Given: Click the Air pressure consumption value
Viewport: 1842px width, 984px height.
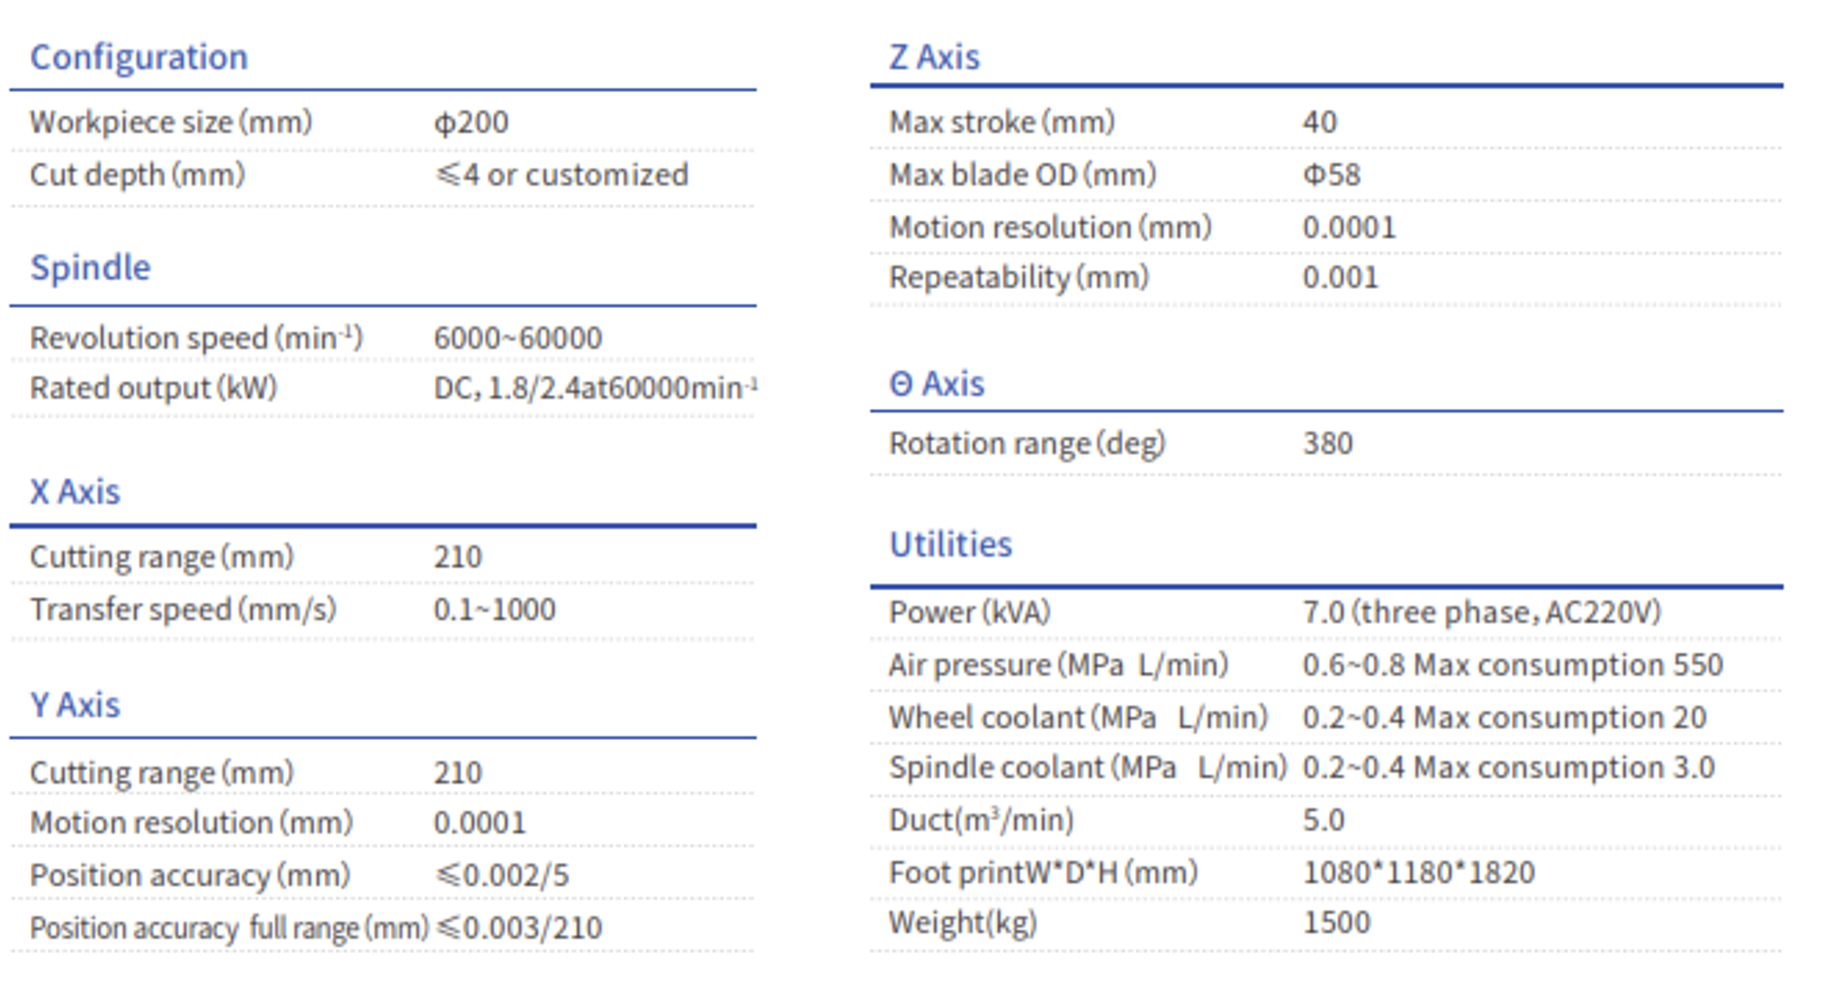Looking at the screenshot, I should point(1513,665).
